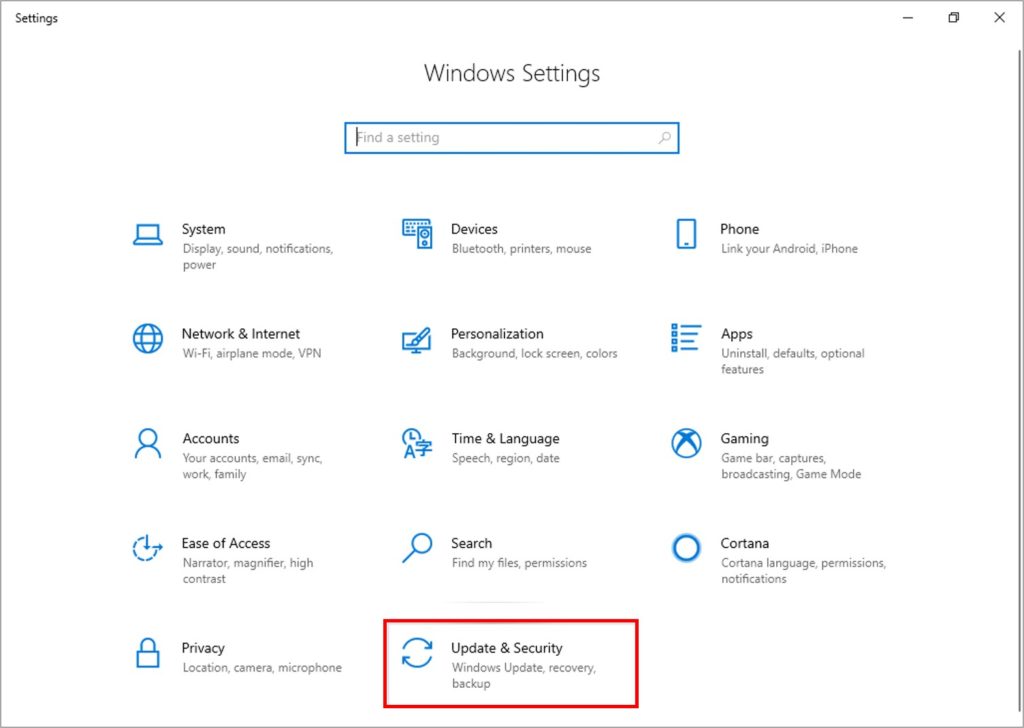Click "Find my files, permissions" description
The image size is (1024, 728).
click(x=519, y=563)
